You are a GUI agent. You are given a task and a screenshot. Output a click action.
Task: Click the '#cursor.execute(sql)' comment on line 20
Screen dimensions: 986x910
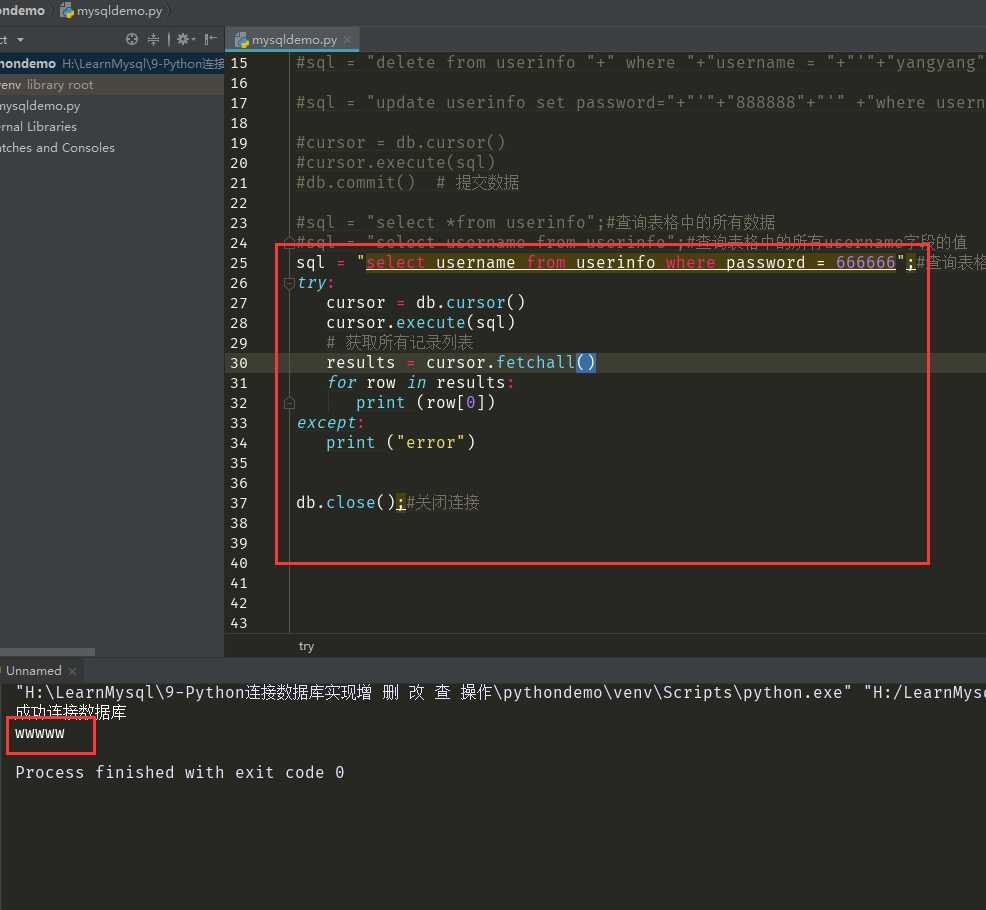pos(396,162)
